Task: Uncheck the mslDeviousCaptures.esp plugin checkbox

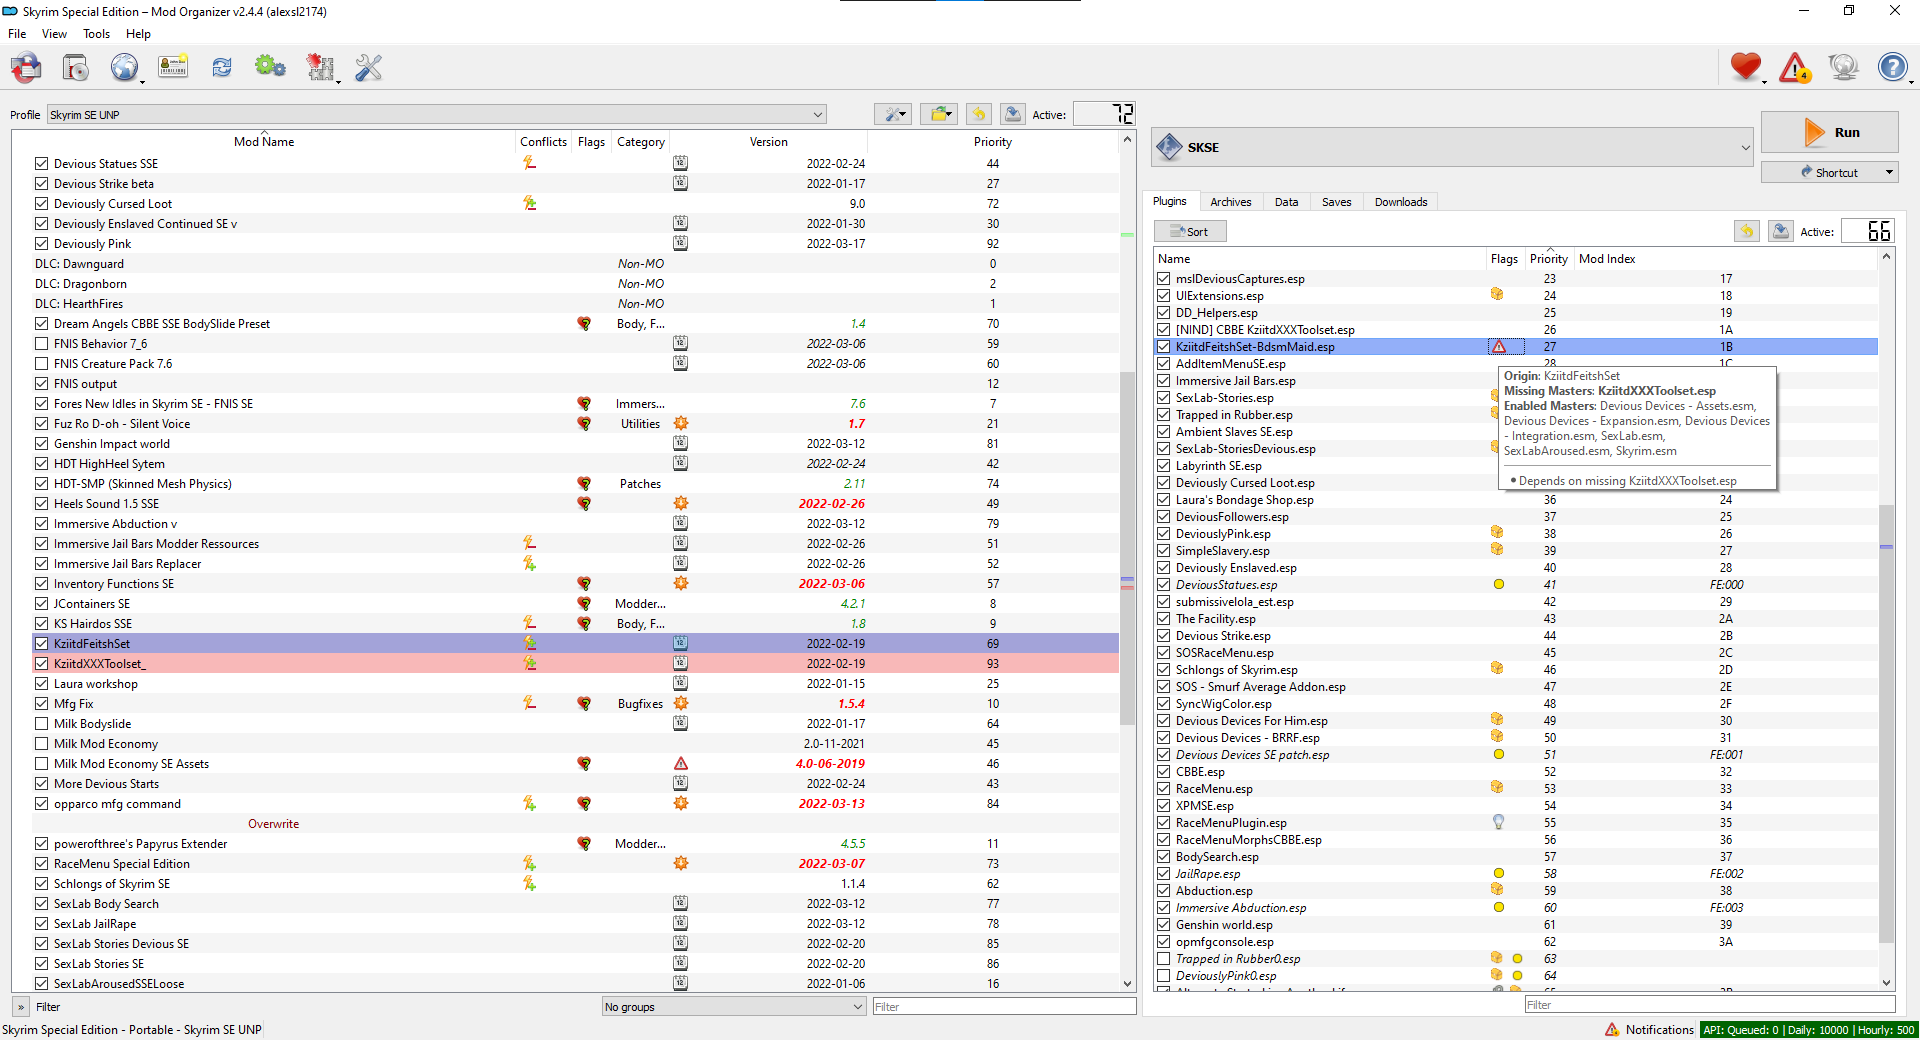Action: click(x=1163, y=279)
